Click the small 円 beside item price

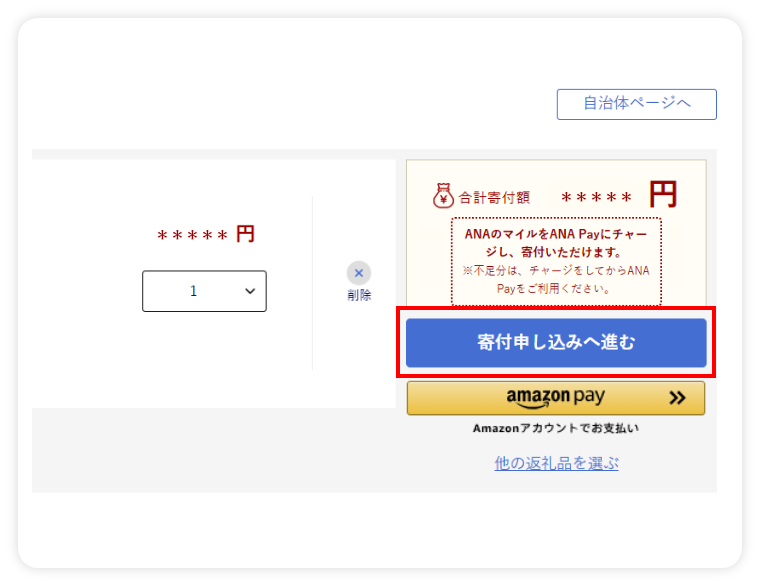point(245,234)
